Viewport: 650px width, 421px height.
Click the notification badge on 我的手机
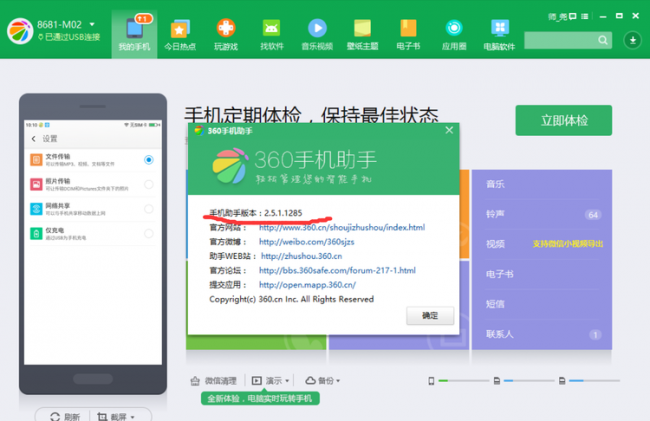point(143,19)
